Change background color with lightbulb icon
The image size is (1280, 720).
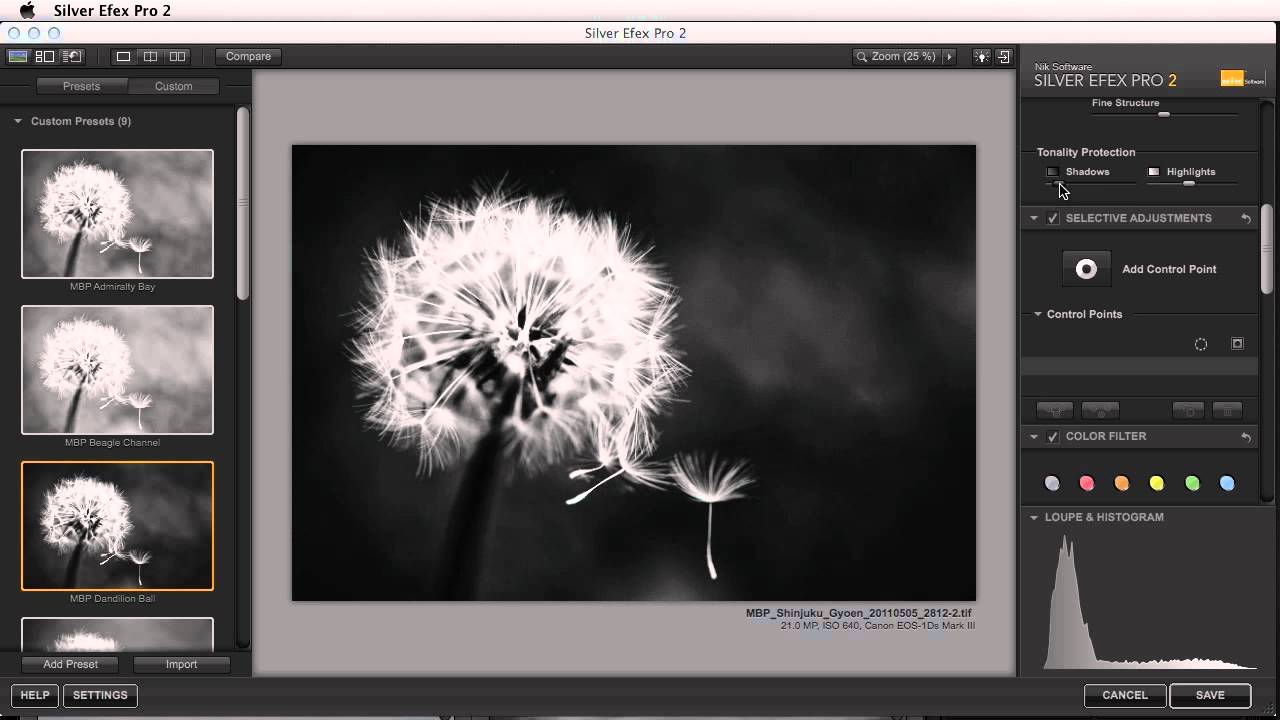(982, 57)
